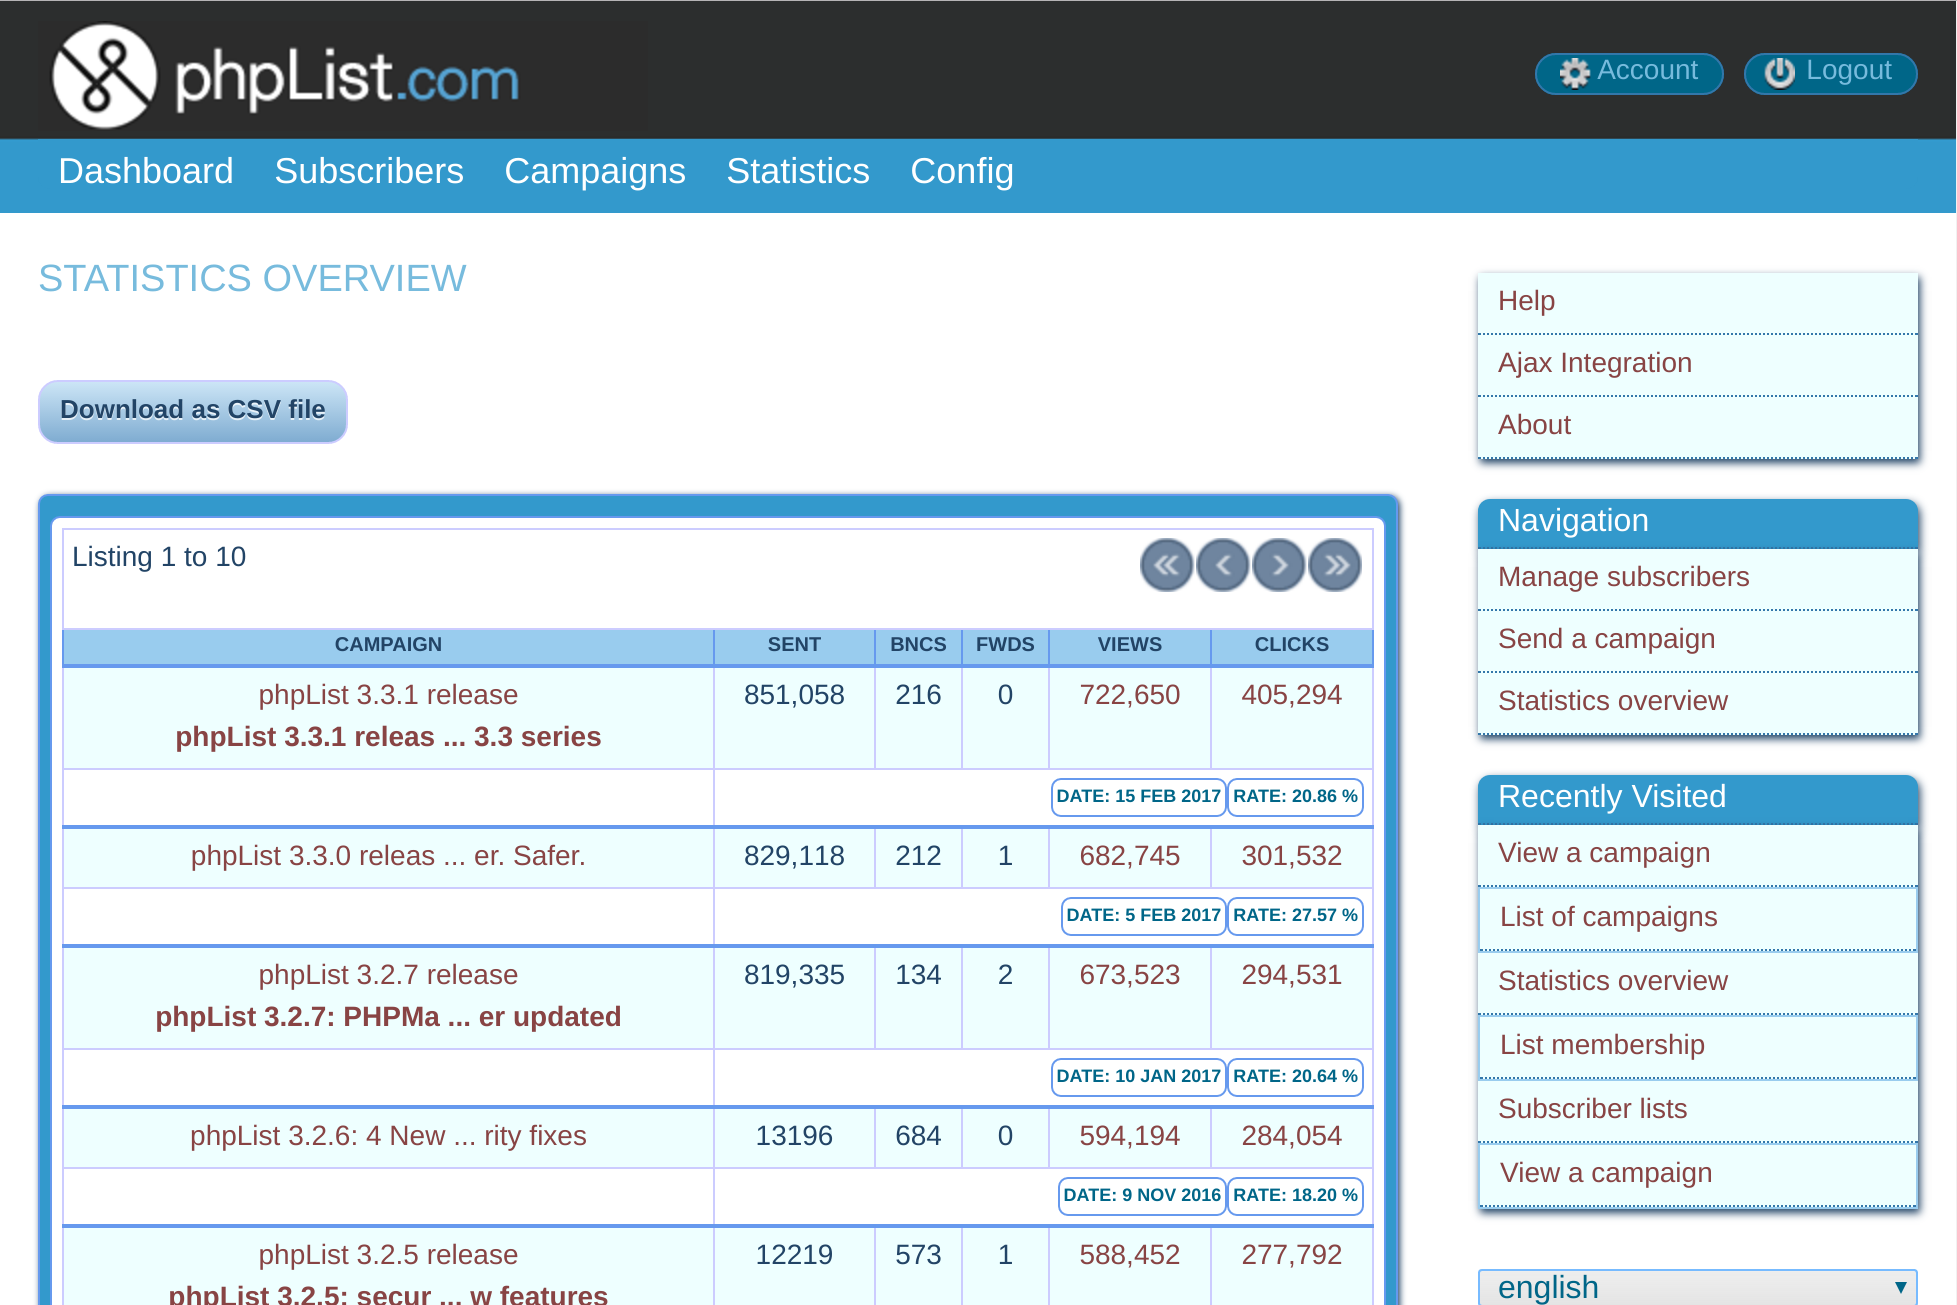1957x1305 pixels.
Task: Open phpList 3.3.1 releas ... 3.3 series subject
Action: pyautogui.click(x=388, y=737)
